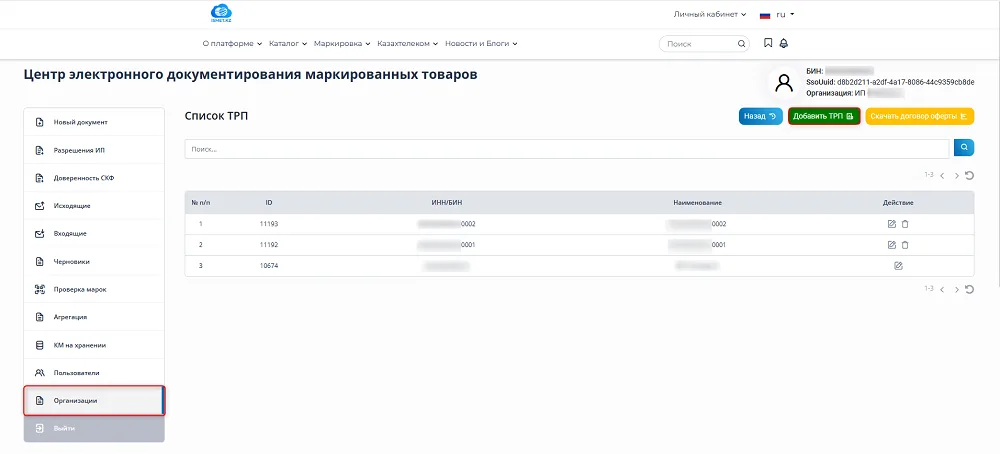Select ID cell 11192
This screenshot has width=1000, height=454.
[269, 245]
